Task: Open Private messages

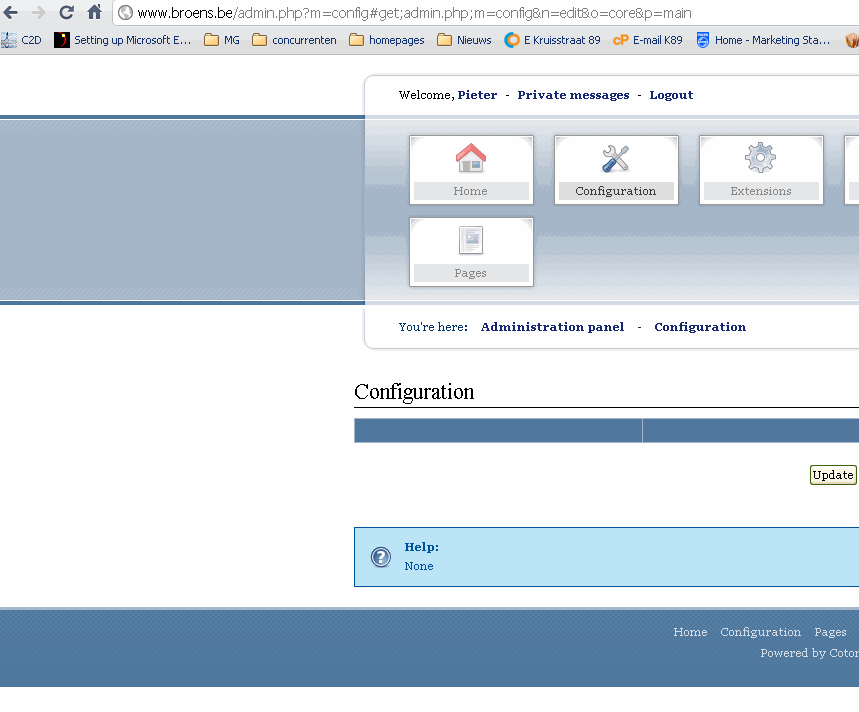Action: 573,95
